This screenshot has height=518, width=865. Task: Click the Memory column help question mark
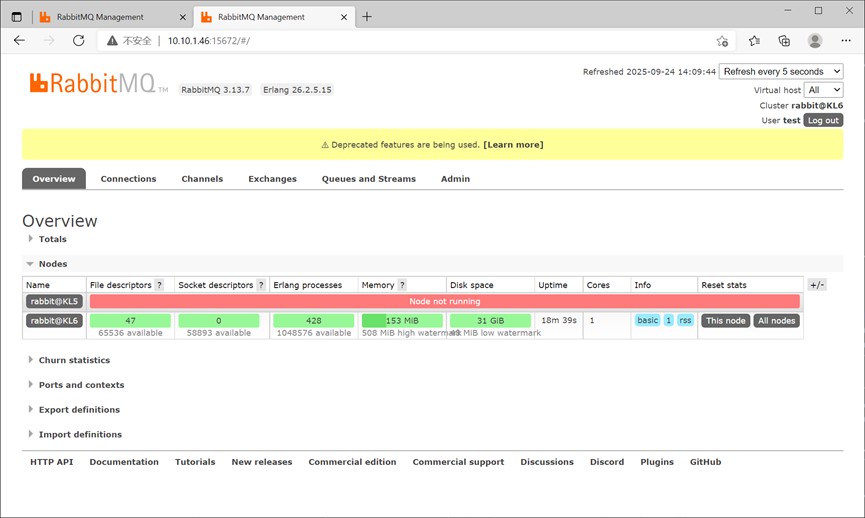click(x=402, y=285)
